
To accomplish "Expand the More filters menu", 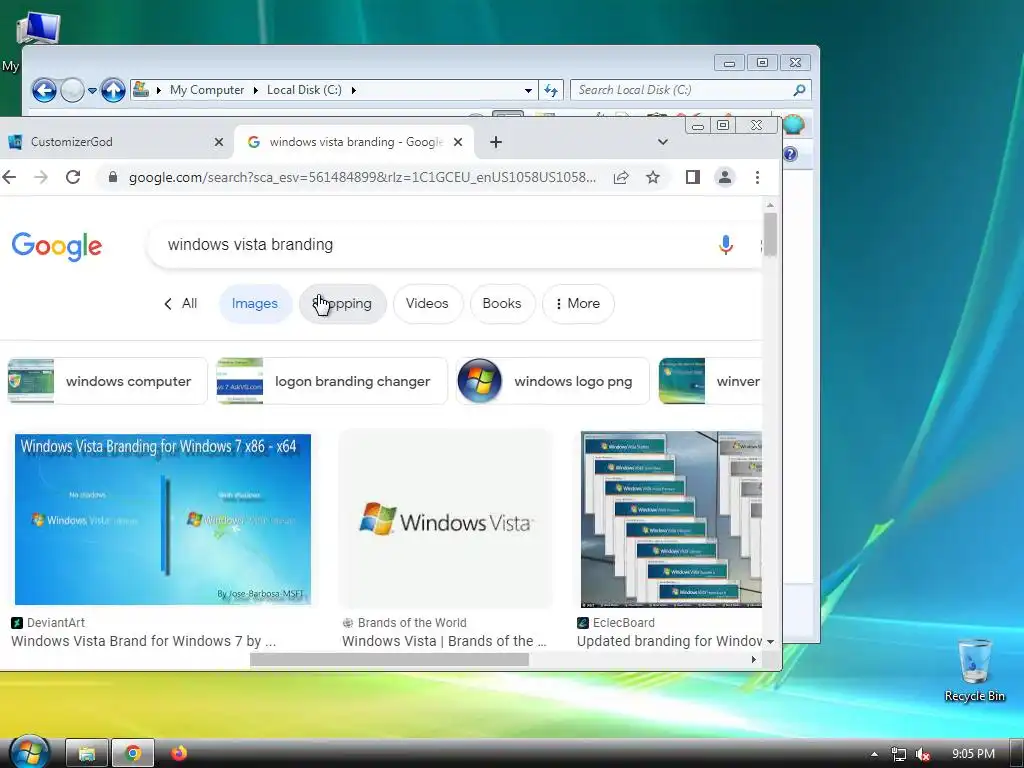I will click(x=578, y=304).
